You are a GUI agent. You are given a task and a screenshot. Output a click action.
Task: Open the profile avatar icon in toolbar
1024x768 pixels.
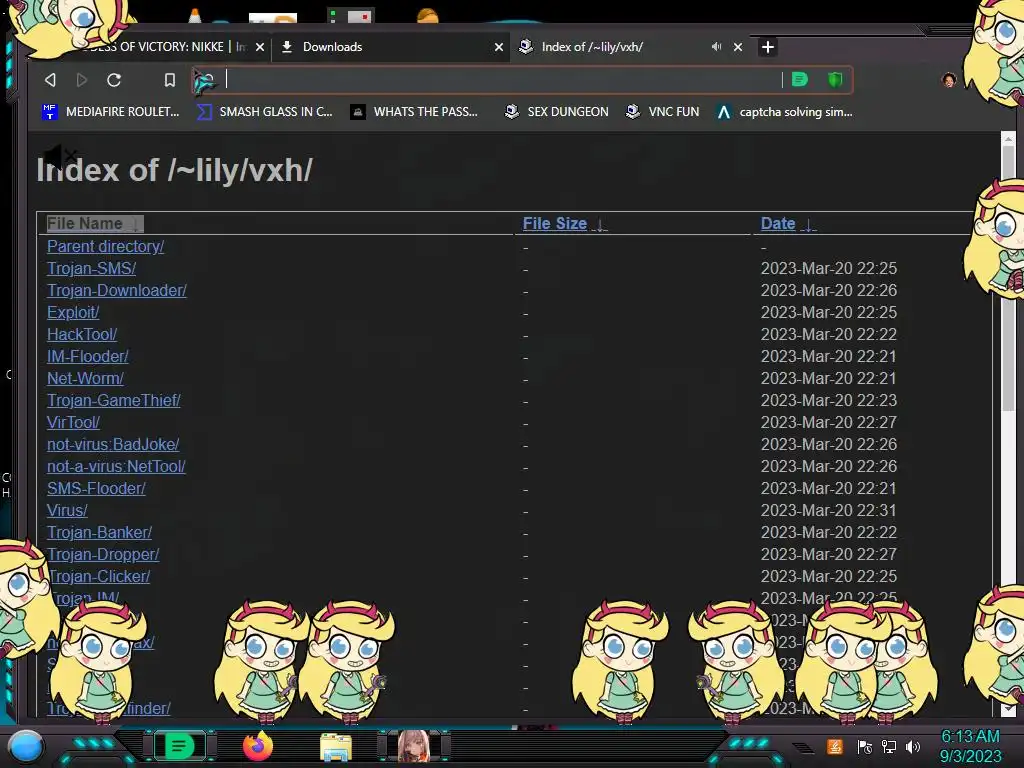[x=949, y=80]
